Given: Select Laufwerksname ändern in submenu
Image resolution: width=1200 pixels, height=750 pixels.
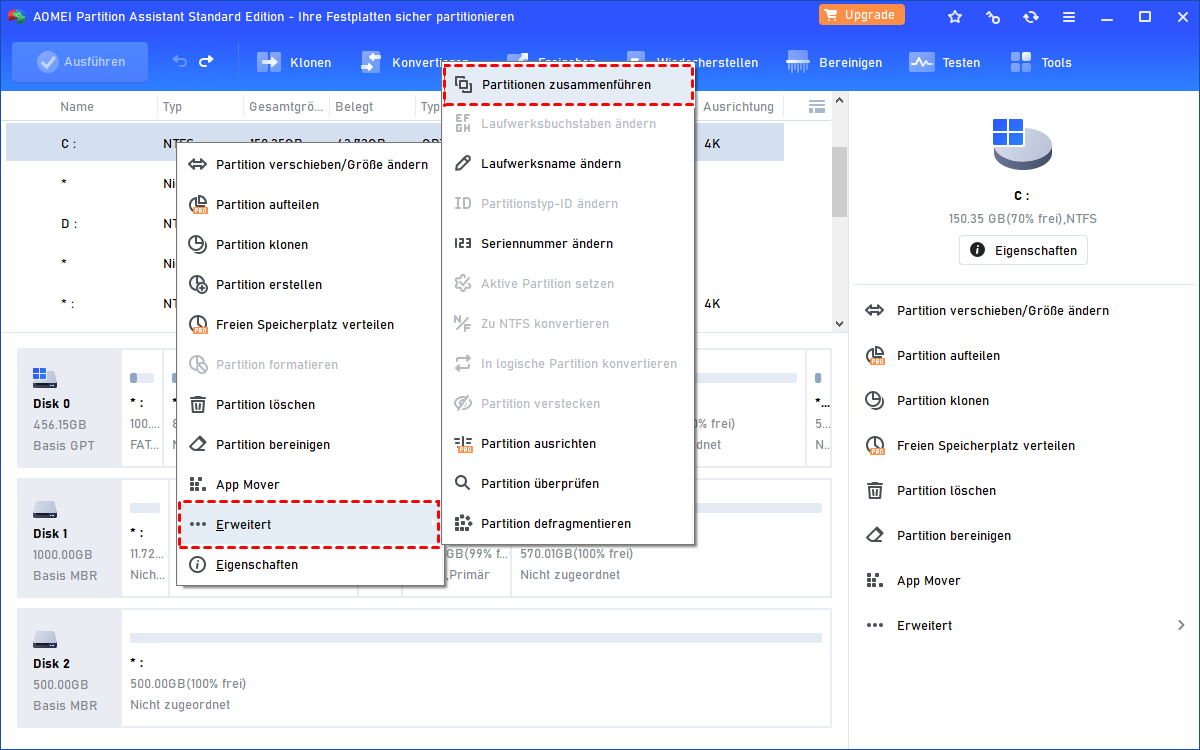Looking at the screenshot, I should (568, 164).
